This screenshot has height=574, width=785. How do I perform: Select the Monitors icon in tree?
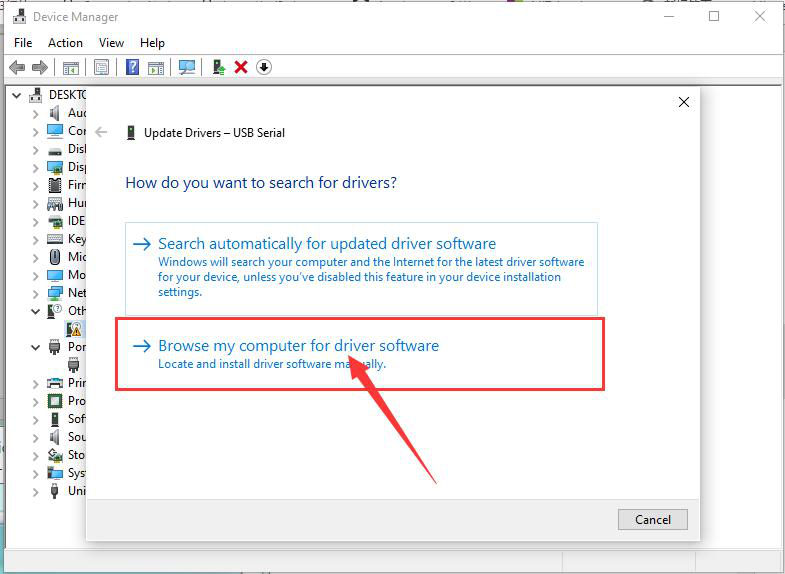coord(55,275)
